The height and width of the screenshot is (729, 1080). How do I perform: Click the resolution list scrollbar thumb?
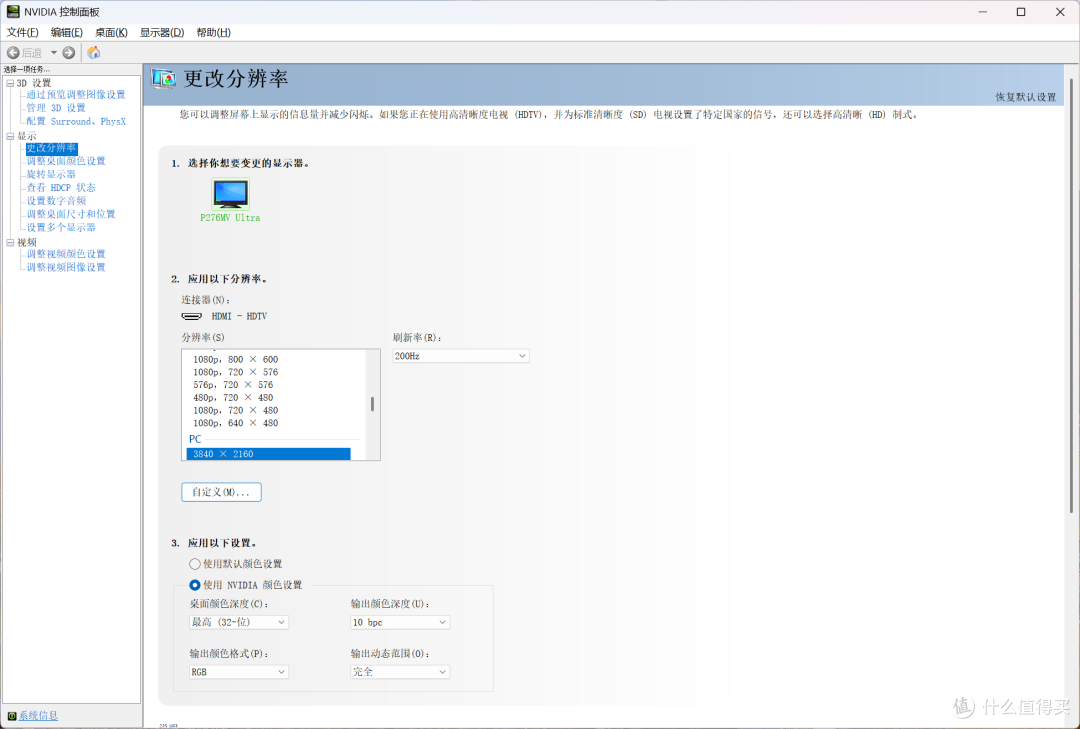click(x=373, y=404)
